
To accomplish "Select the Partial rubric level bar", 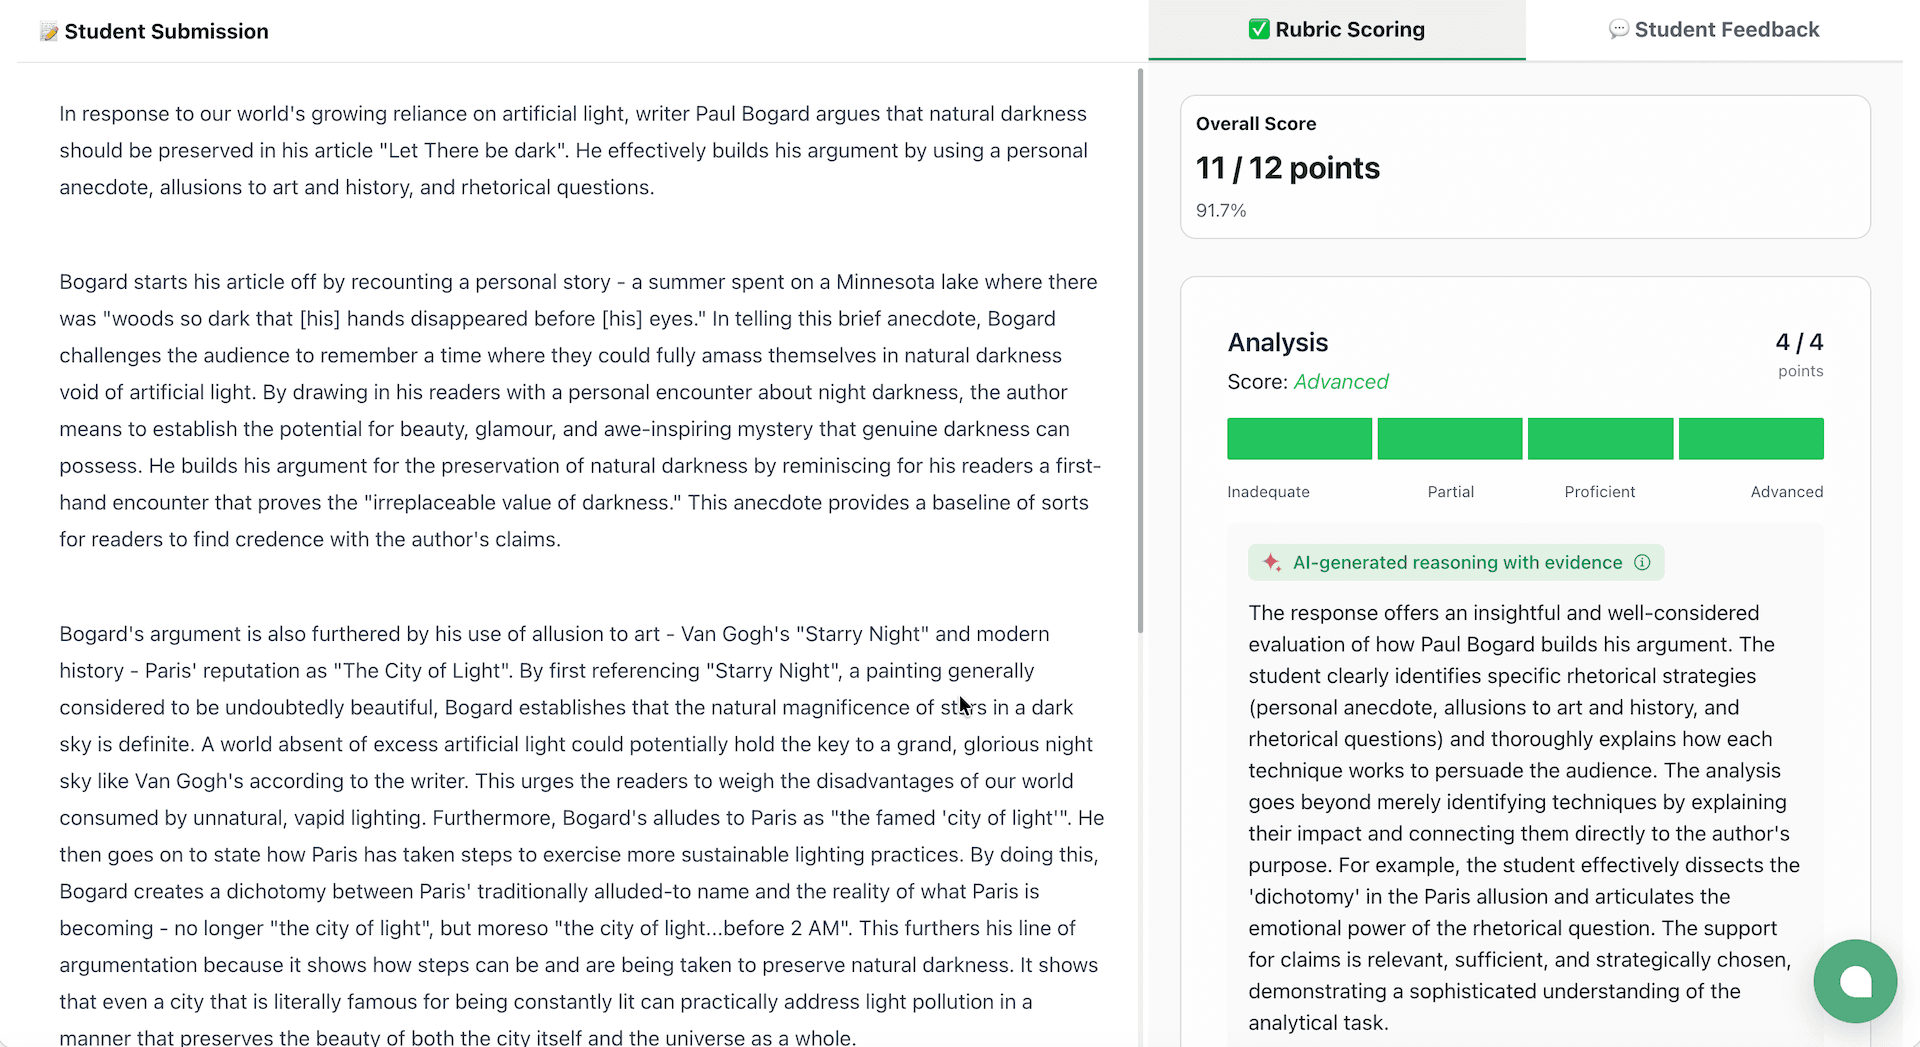I will click(1450, 438).
